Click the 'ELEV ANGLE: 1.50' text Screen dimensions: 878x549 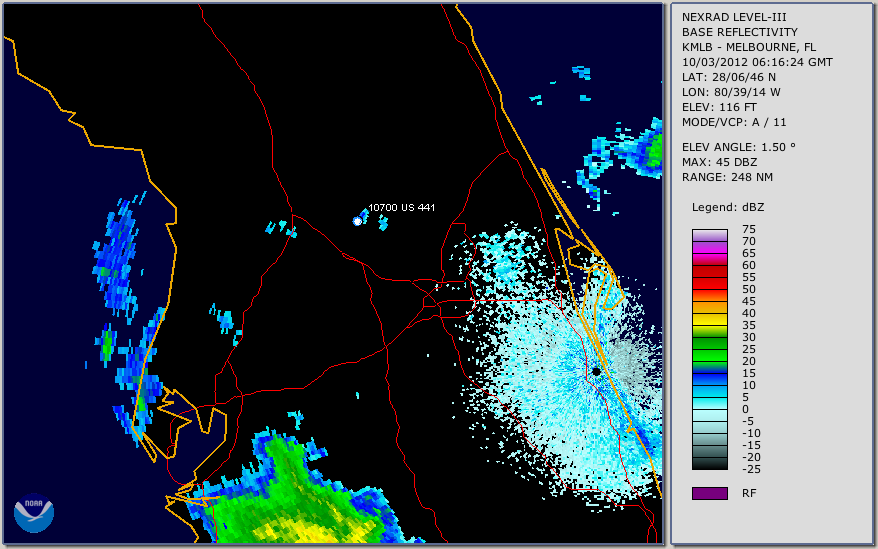click(x=738, y=147)
